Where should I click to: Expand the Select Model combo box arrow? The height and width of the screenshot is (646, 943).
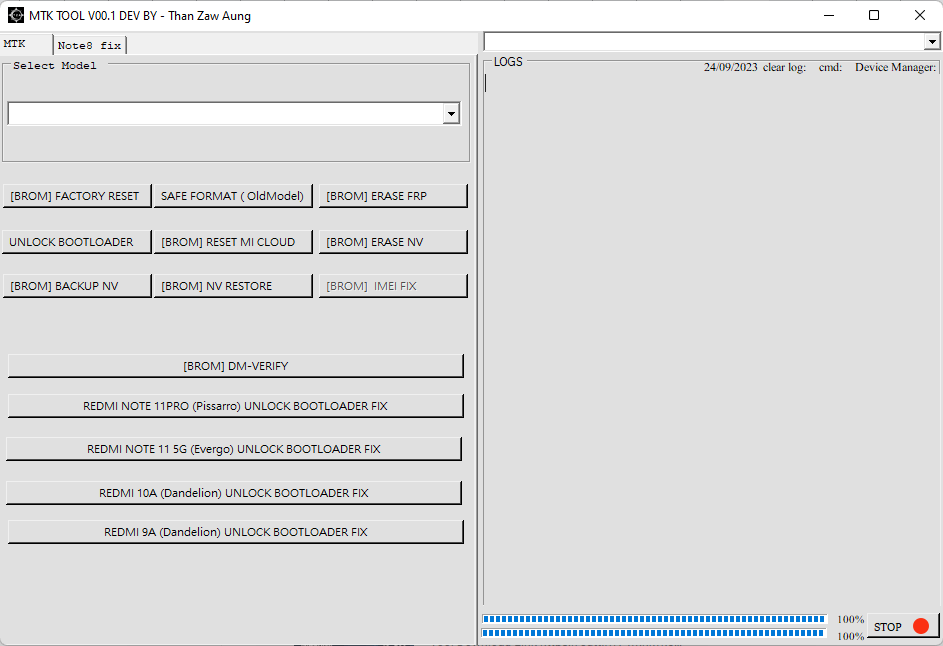(451, 113)
